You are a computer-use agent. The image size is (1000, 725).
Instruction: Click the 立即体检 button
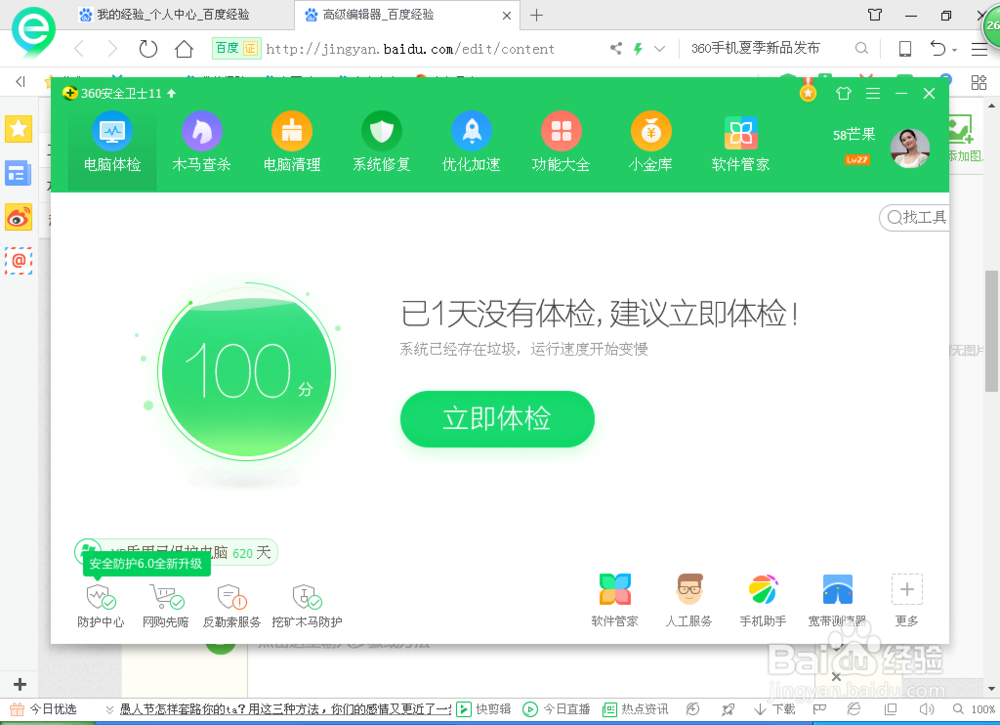(497, 419)
